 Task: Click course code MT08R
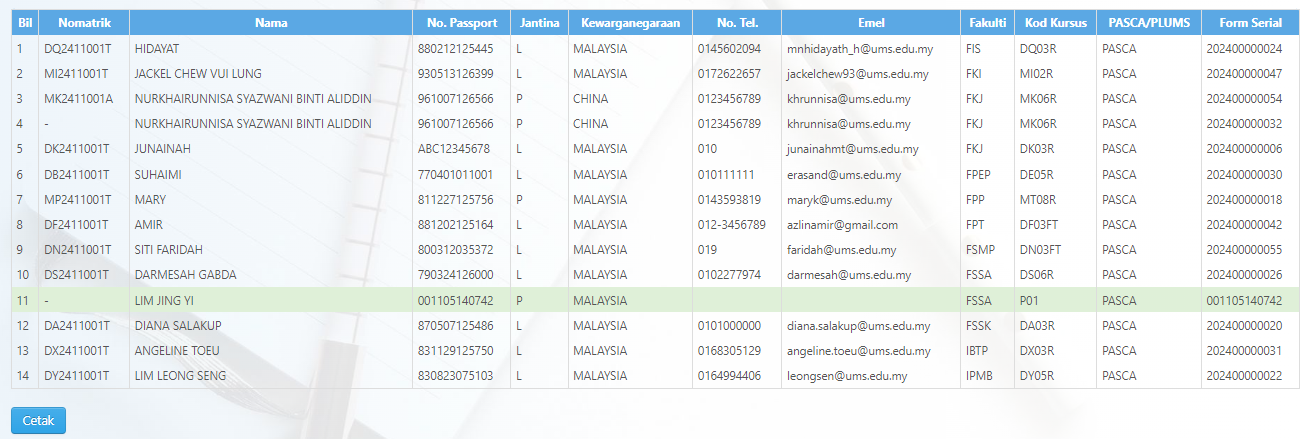1038,200
